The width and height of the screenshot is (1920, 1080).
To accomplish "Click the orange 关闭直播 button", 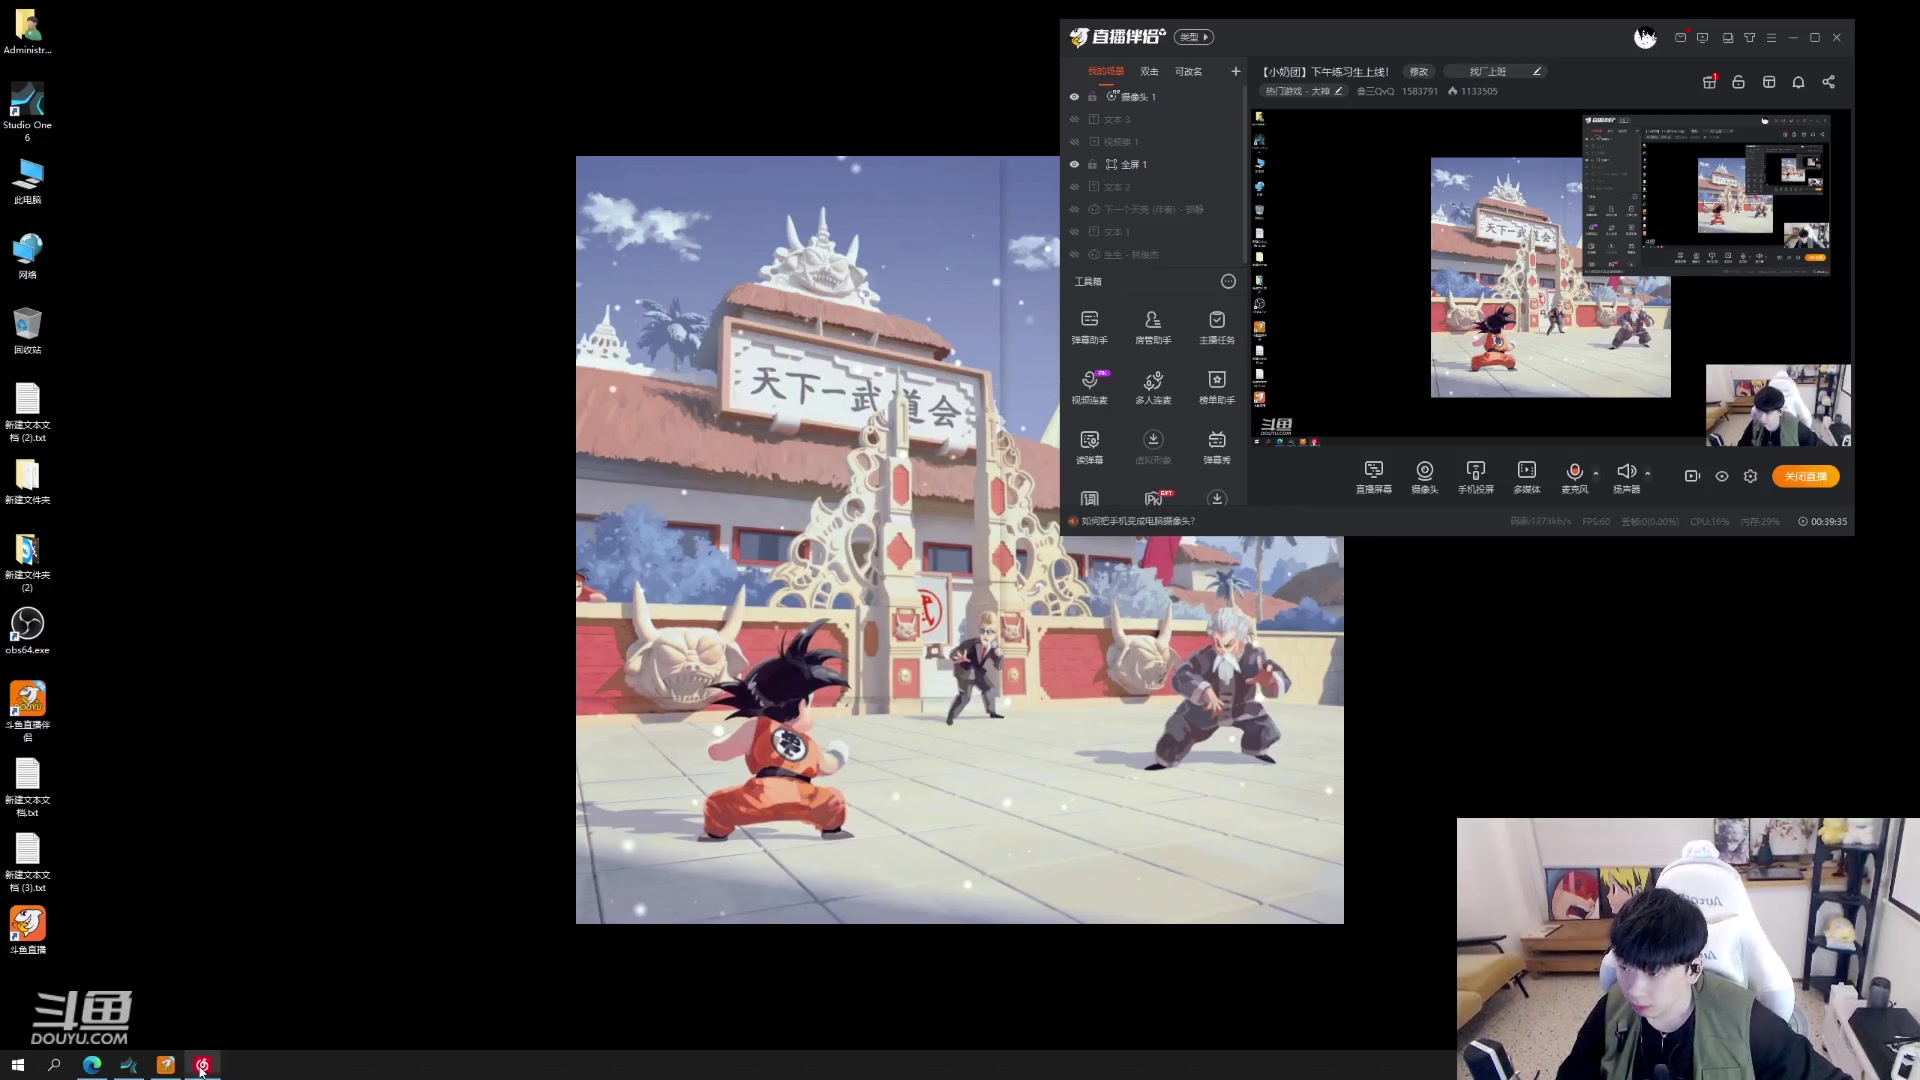I will pyautogui.click(x=1805, y=476).
